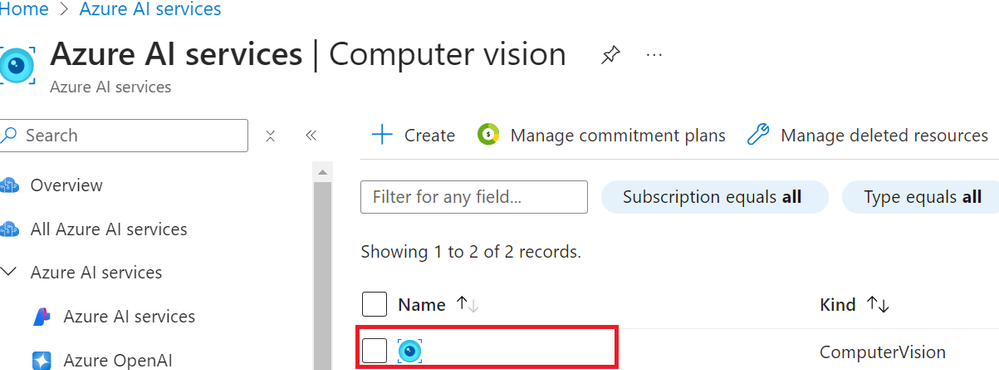The width and height of the screenshot is (999, 370).
Task: Click the Manage commitment plans circular icon
Action: [488, 134]
